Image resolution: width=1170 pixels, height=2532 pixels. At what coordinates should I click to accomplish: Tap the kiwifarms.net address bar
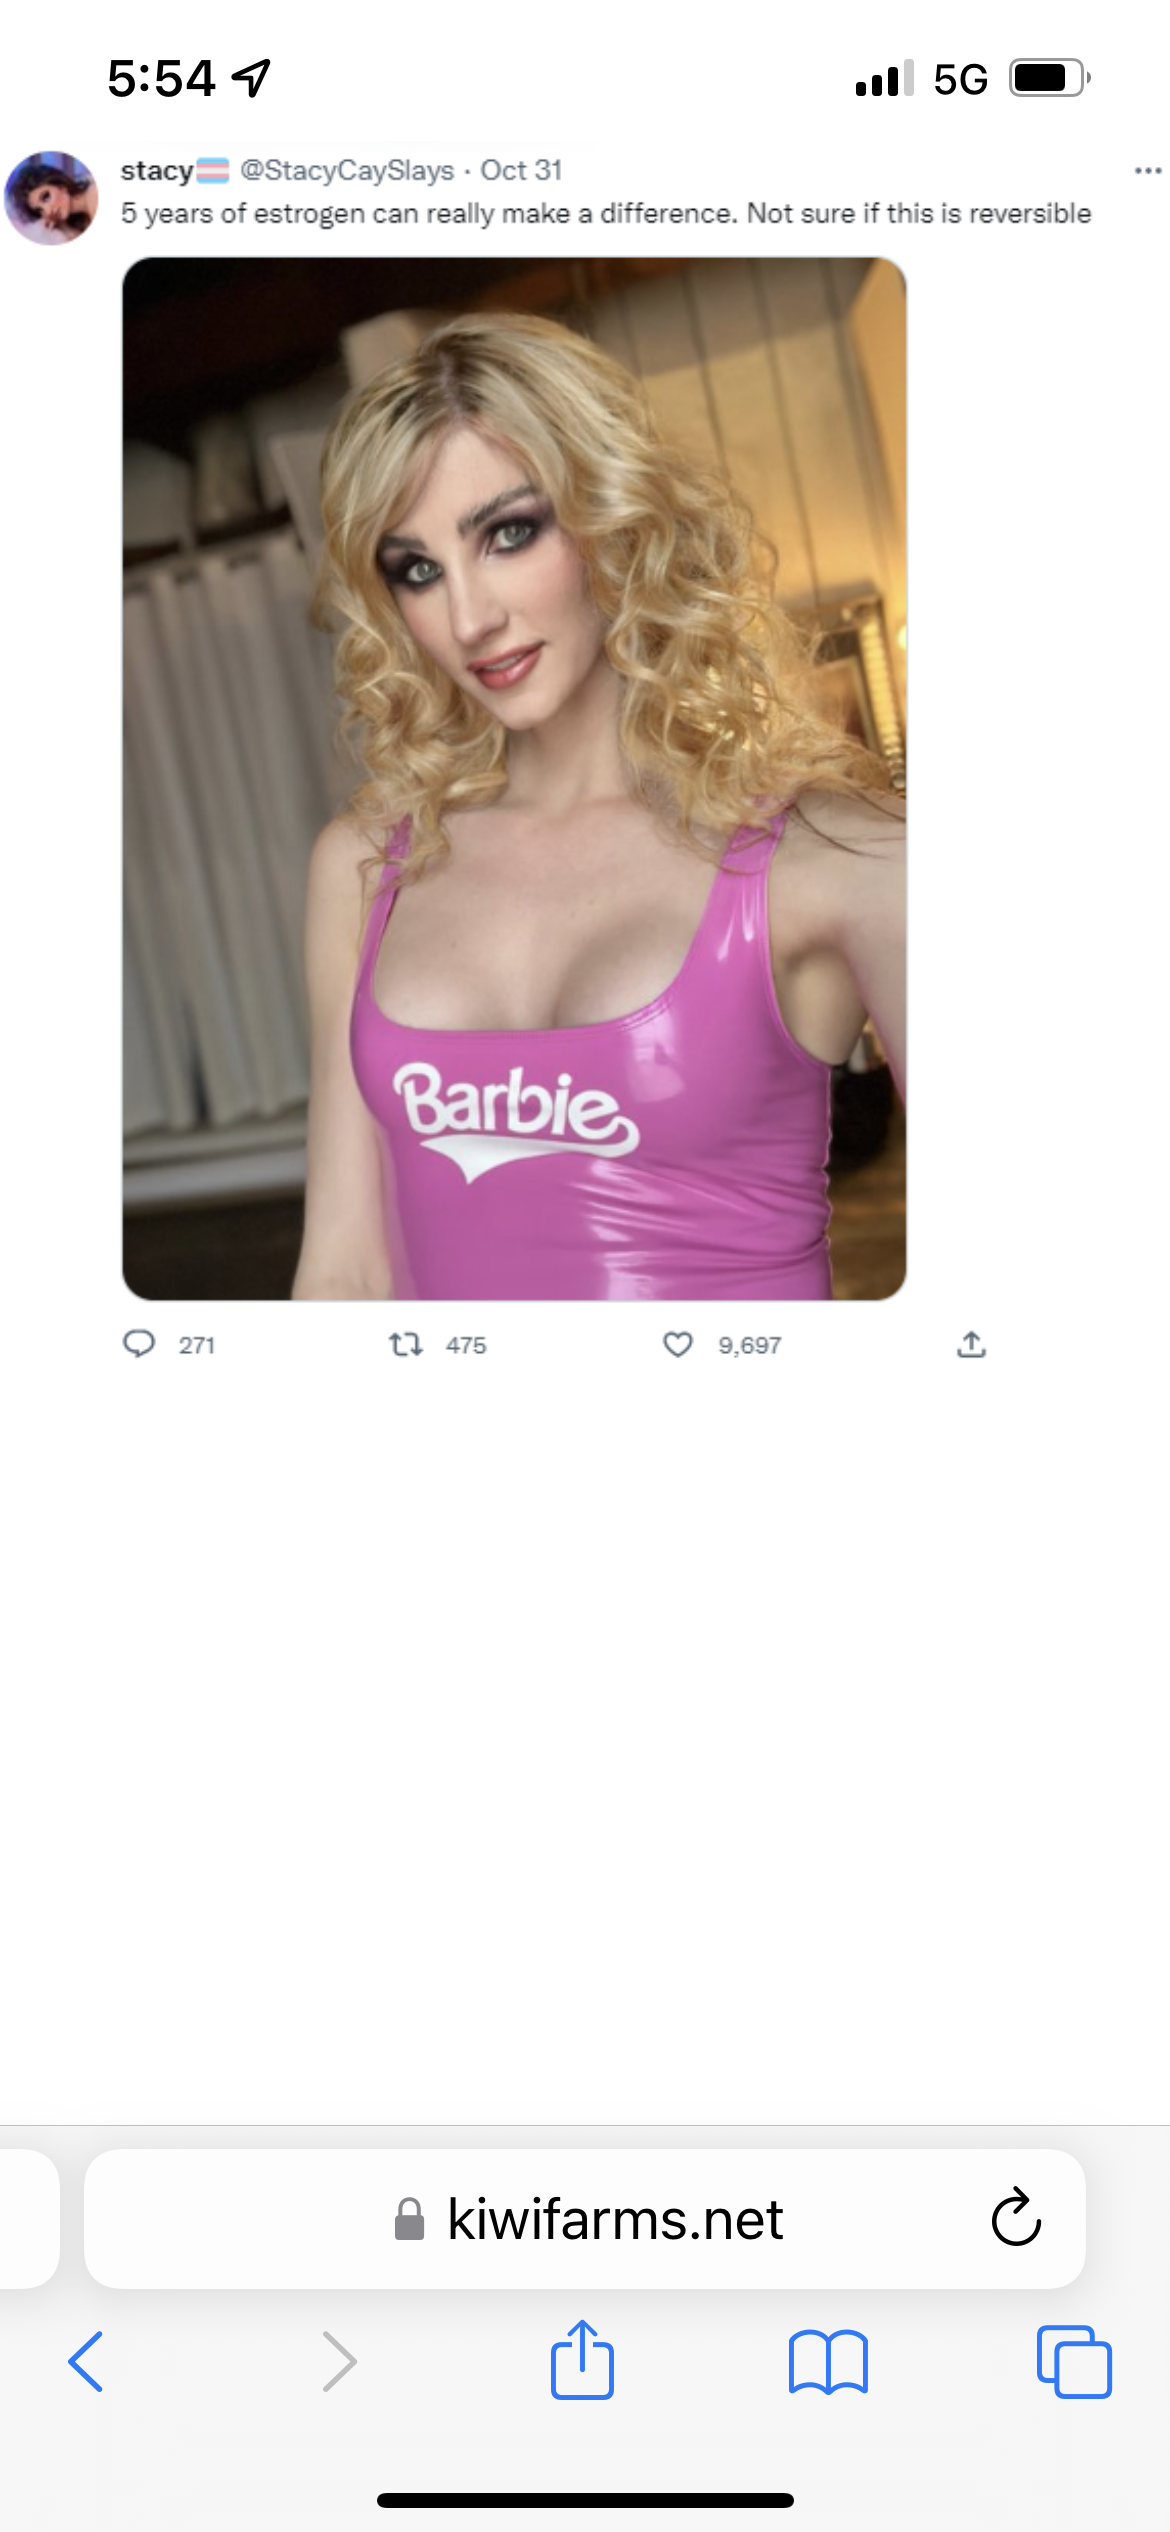tap(585, 2218)
